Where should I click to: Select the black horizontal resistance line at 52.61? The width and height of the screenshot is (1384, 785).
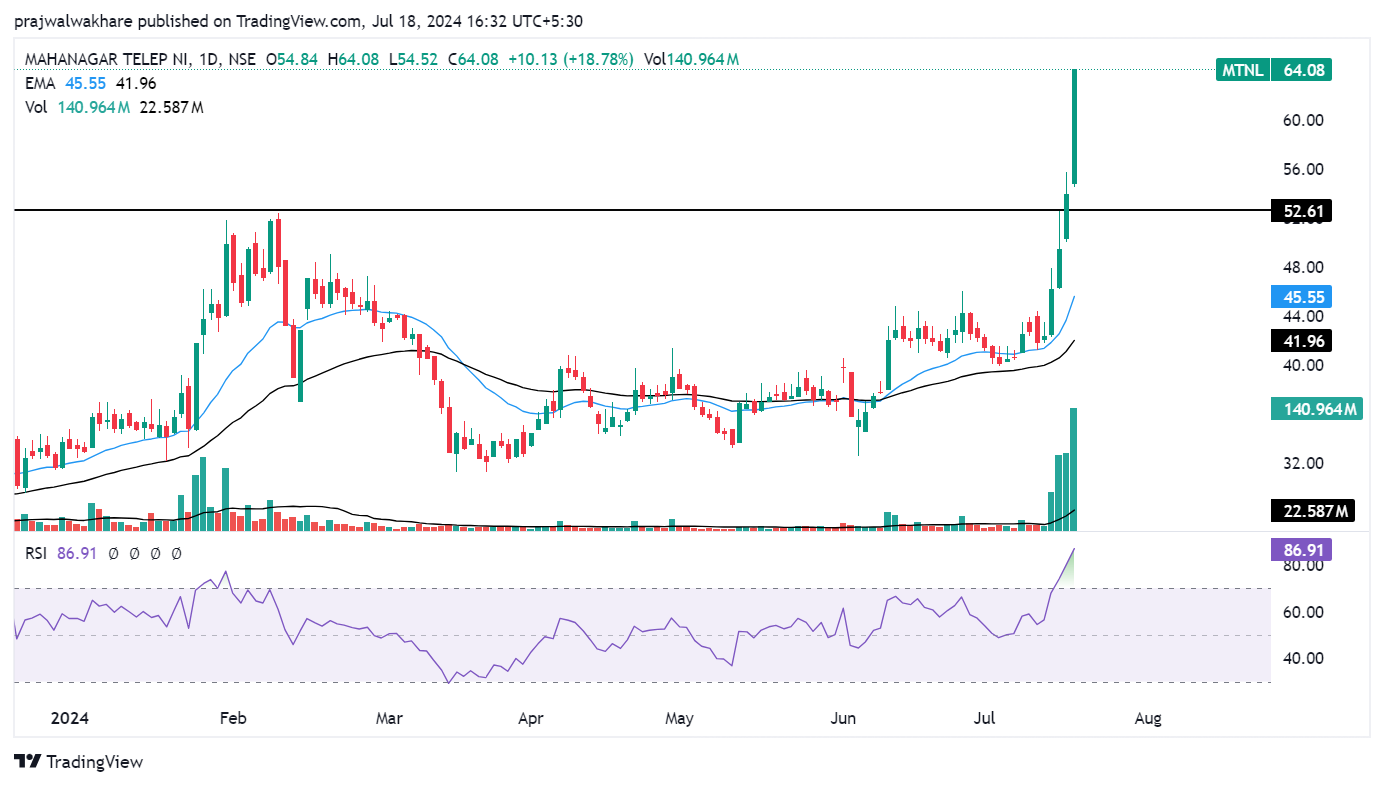pyautogui.click(x=600, y=211)
